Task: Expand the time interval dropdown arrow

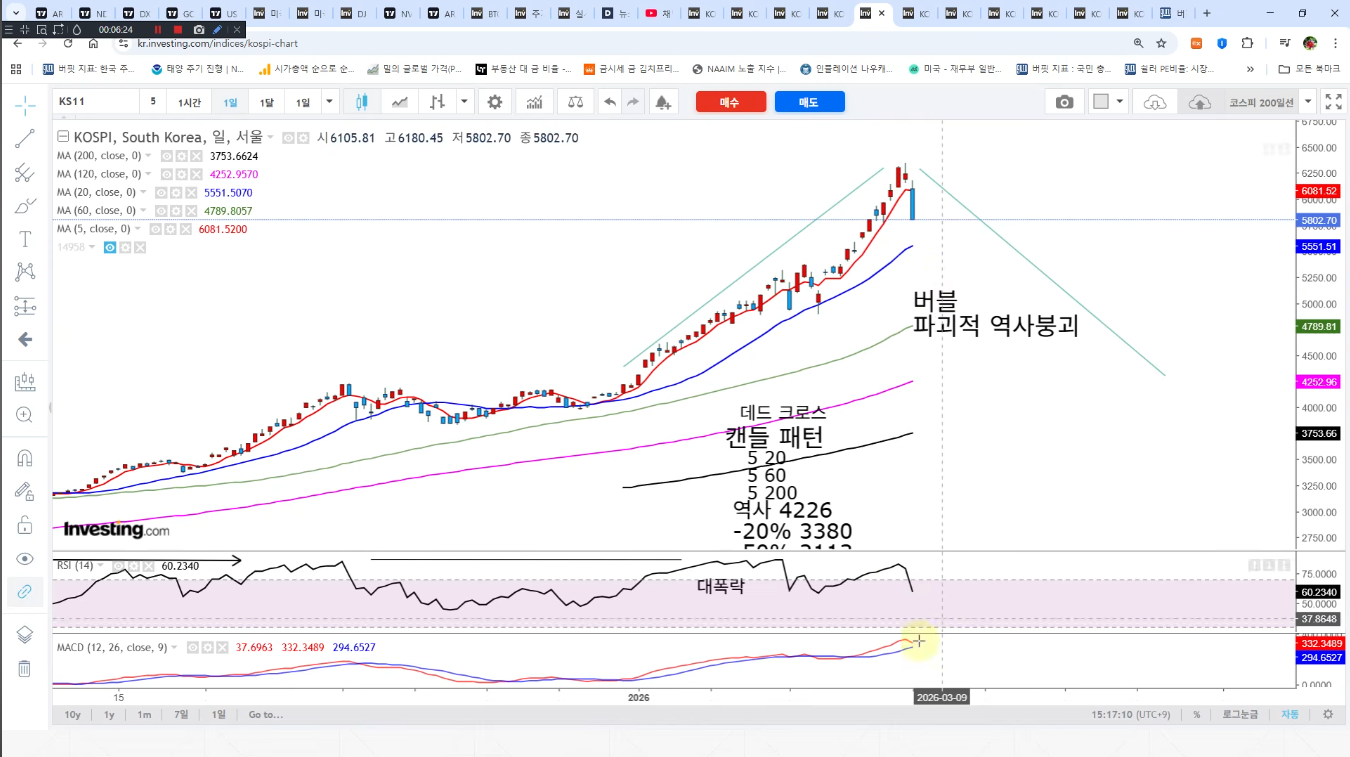Action: point(329,102)
